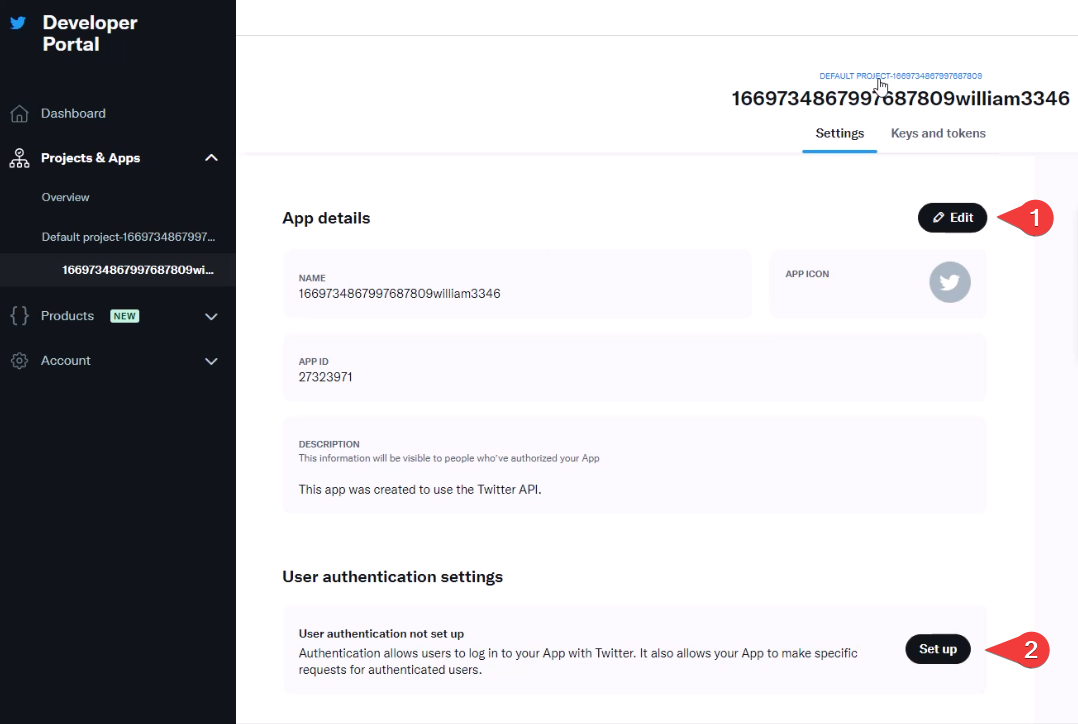Click Set up user authentication button
Viewport: 1078px width, 724px height.
click(x=938, y=649)
